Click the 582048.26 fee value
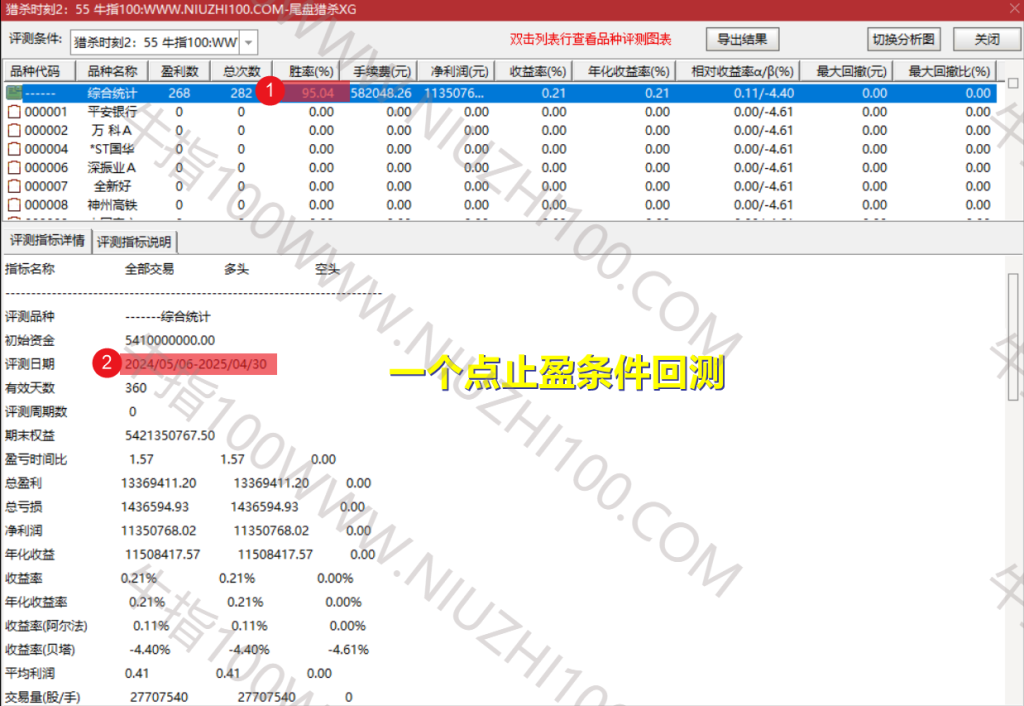This screenshot has width=1024, height=706. (x=381, y=93)
